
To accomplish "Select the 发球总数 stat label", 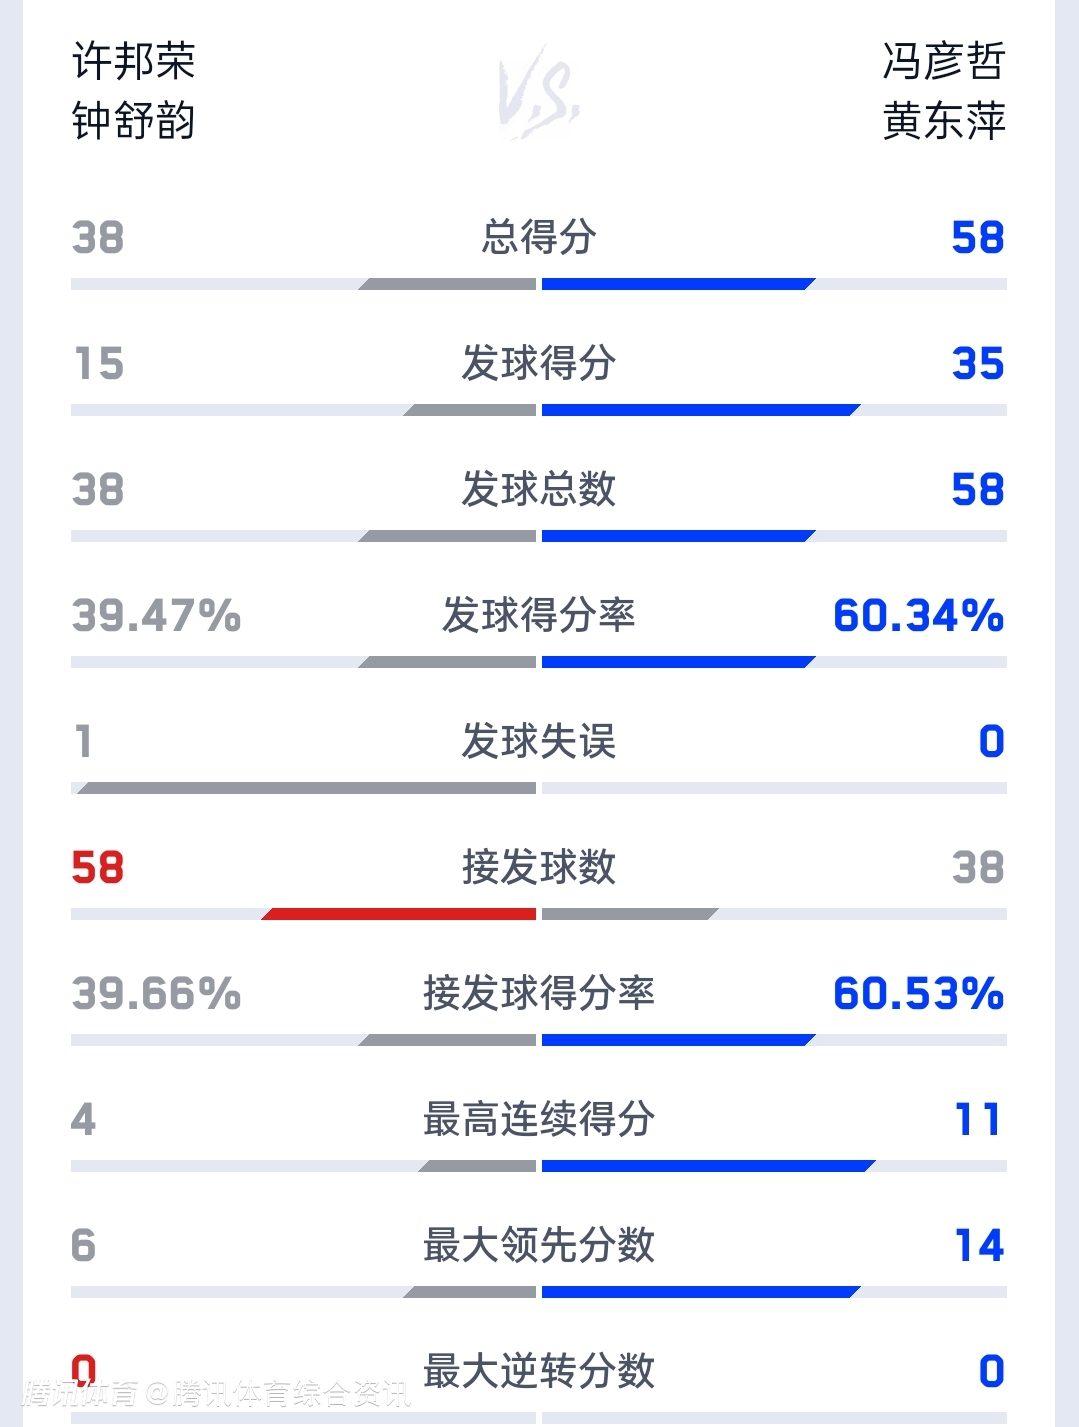I will pos(539,490).
